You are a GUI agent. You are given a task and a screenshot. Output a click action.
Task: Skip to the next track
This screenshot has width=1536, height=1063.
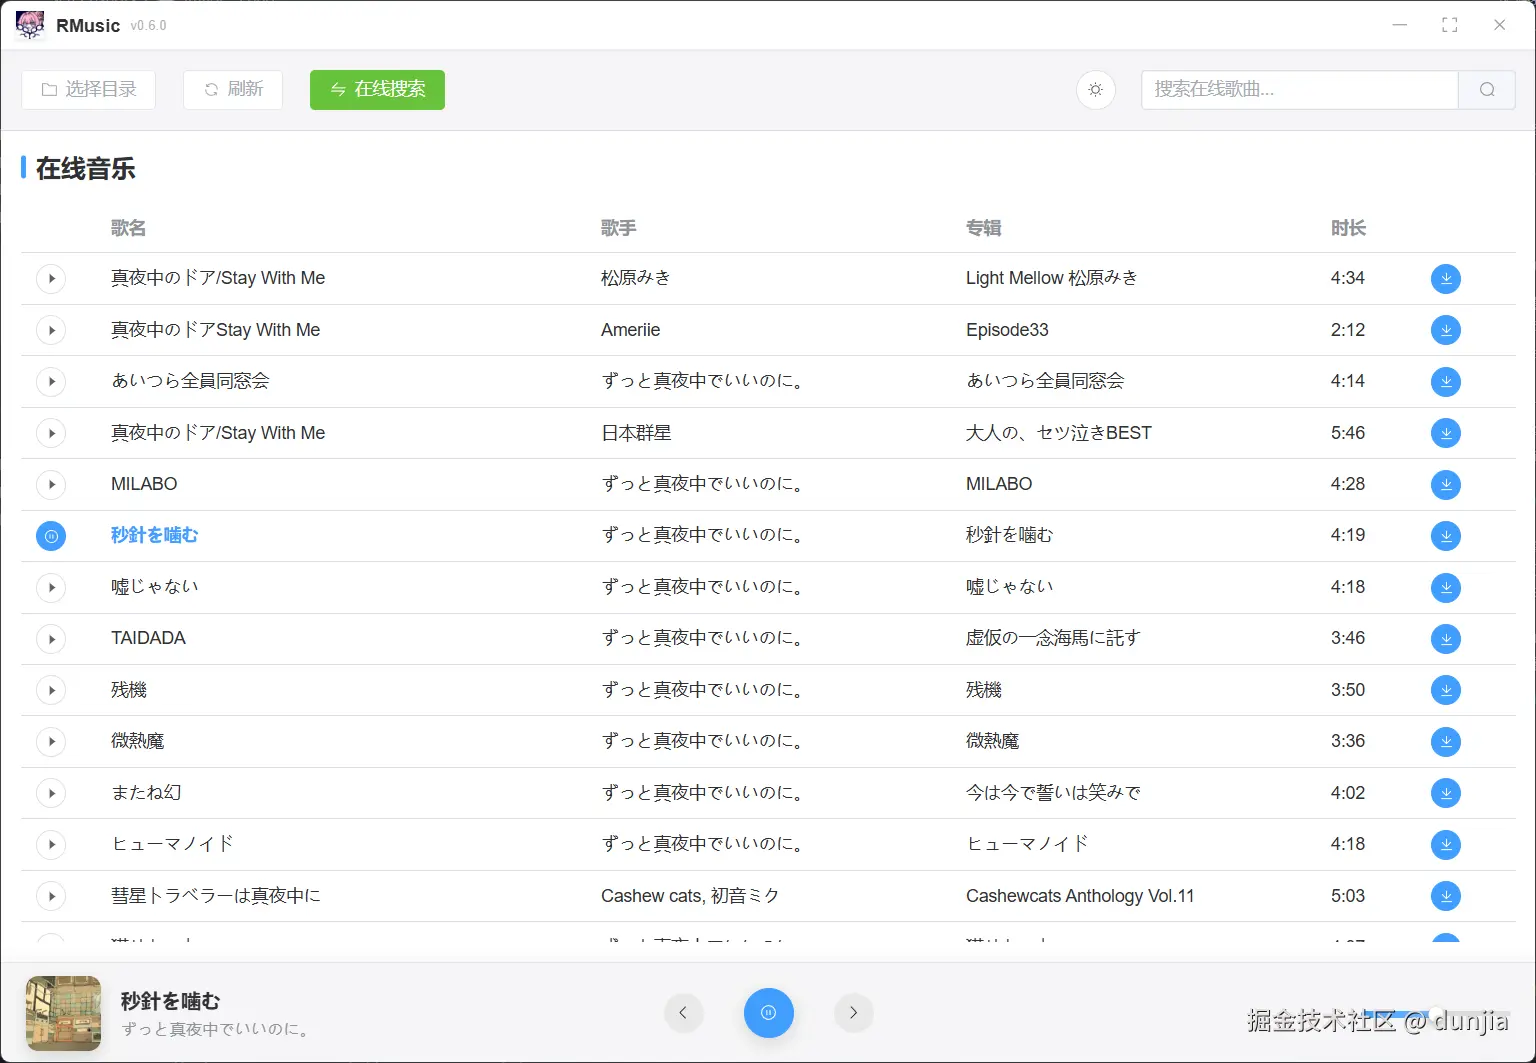[x=854, y=1013]
